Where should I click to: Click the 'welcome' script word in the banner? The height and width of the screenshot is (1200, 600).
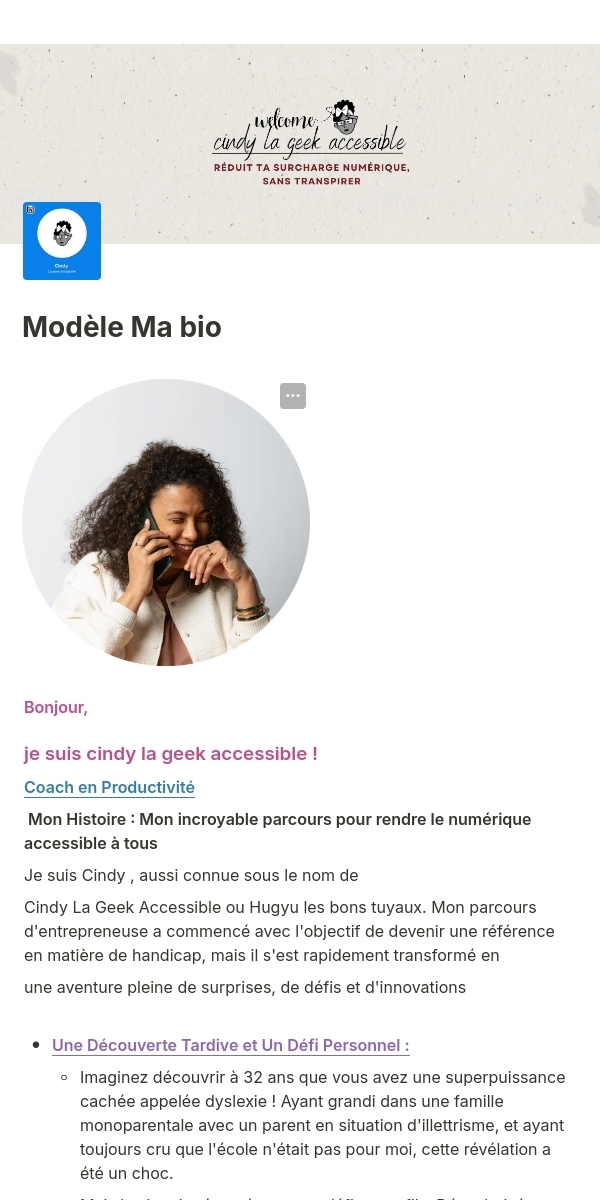286,121
